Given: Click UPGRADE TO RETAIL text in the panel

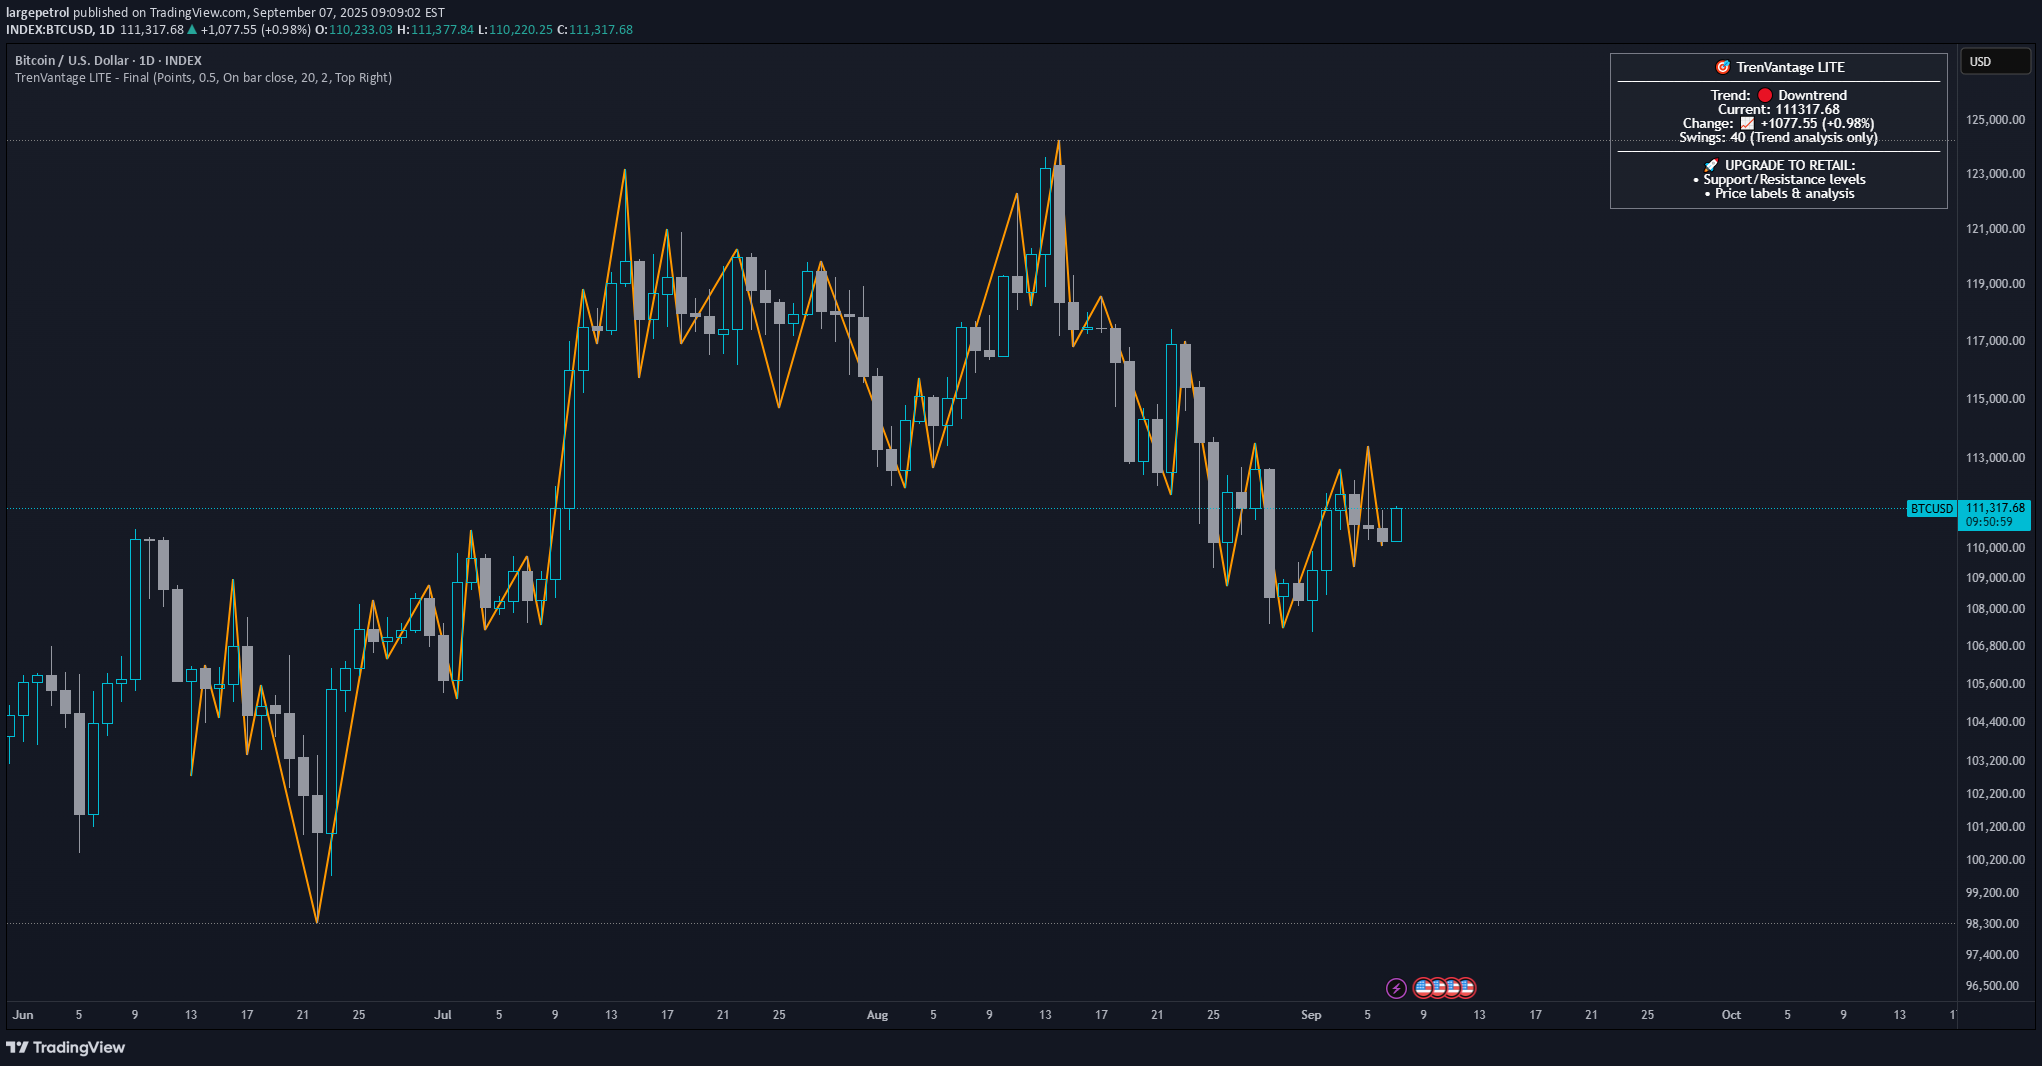Looking at the screenshot, I should [x=1790, y=166].
